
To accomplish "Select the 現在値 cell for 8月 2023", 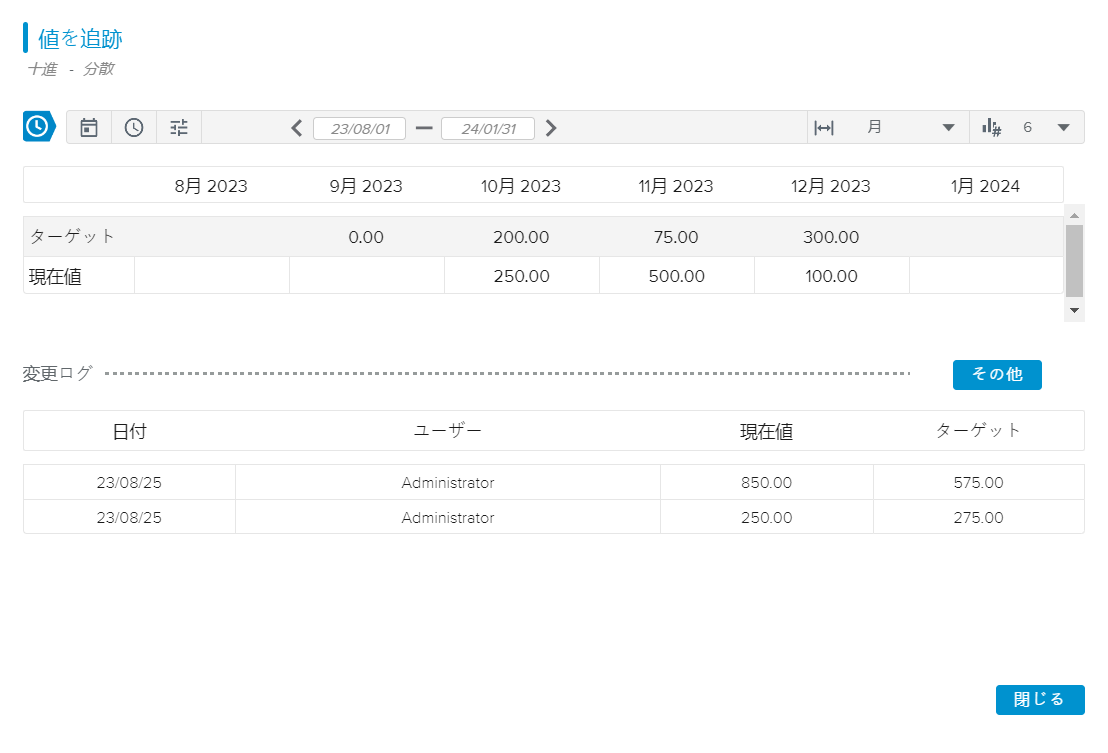I will click(x=211, y=276).
